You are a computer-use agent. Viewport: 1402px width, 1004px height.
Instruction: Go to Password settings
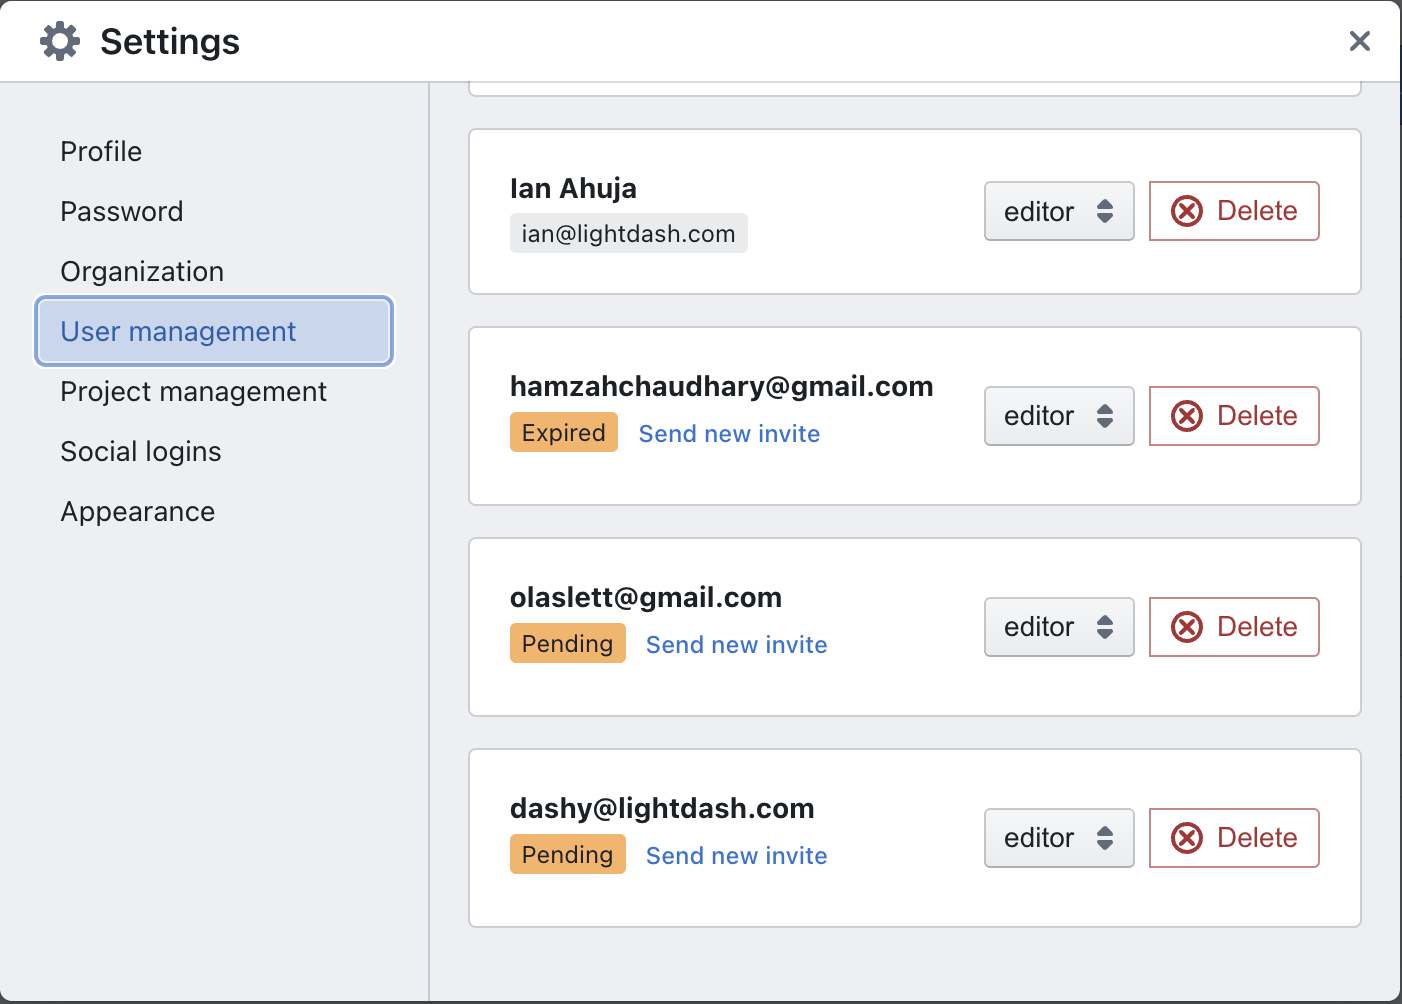click(x=122, y=212)
